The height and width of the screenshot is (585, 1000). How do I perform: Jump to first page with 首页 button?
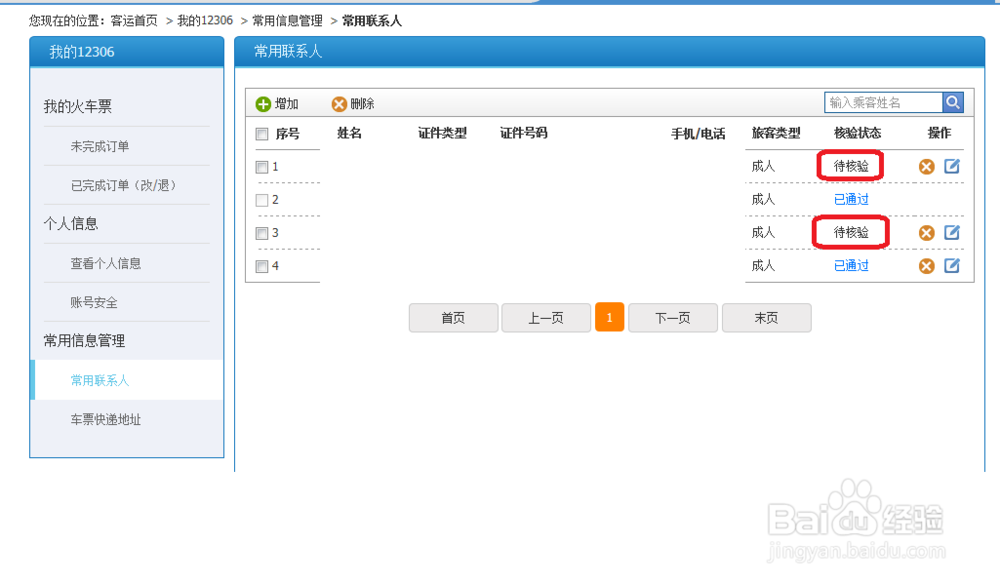click(453, 318)
